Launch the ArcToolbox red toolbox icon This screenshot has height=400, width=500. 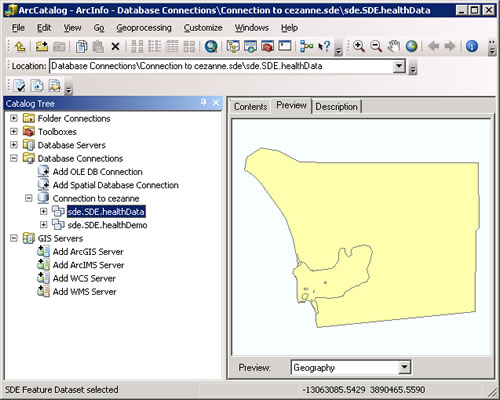coord(267,46)
